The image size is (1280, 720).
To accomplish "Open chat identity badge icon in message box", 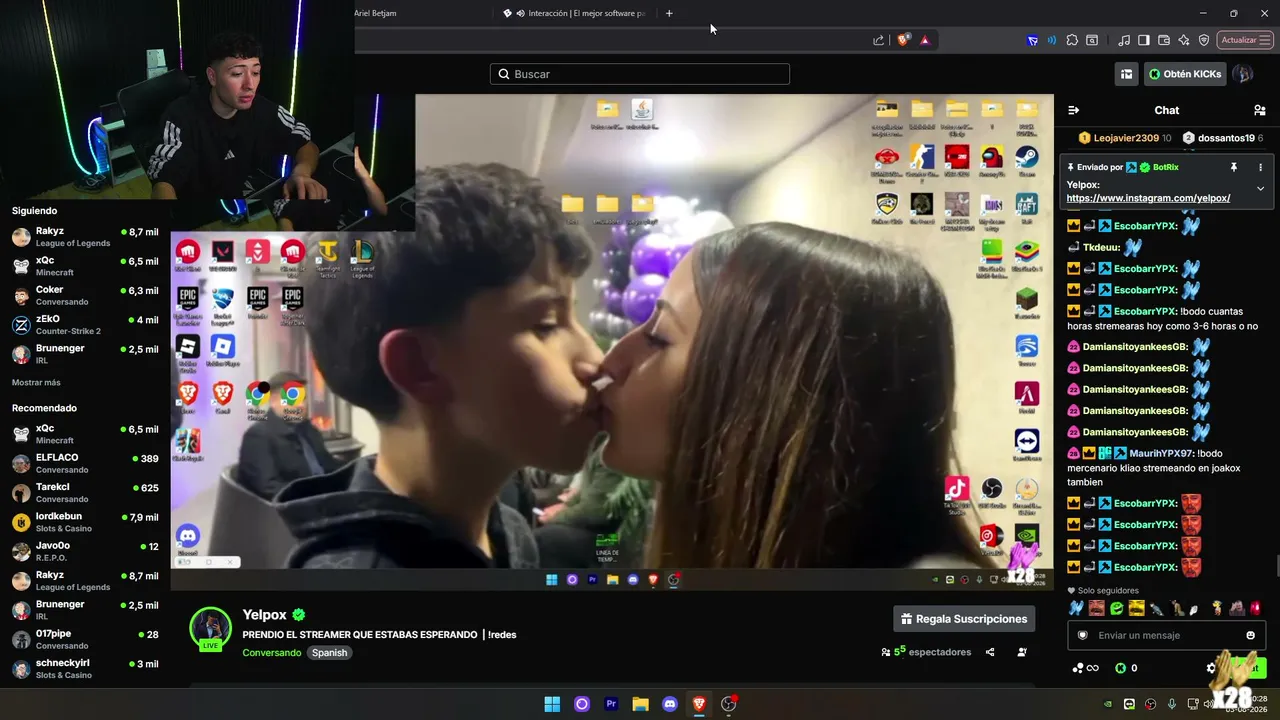I will tap(1082, 635).
